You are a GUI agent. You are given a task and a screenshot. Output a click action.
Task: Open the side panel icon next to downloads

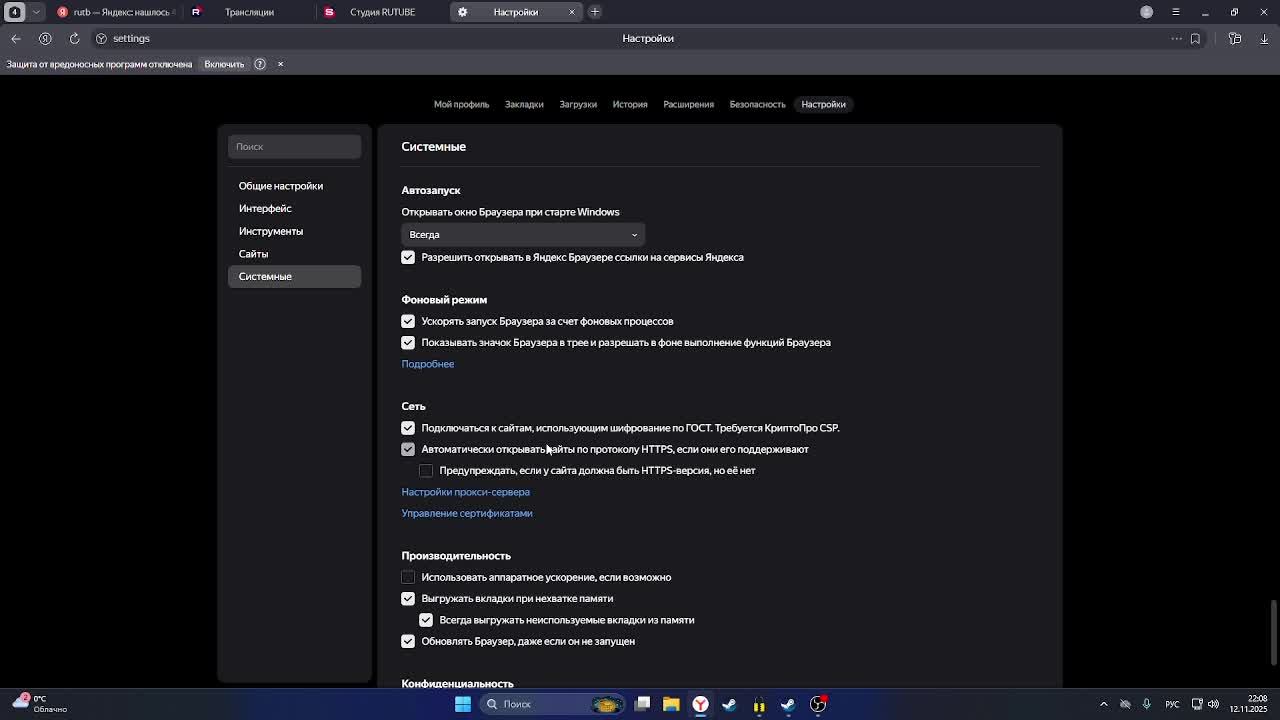(1235, 38)
